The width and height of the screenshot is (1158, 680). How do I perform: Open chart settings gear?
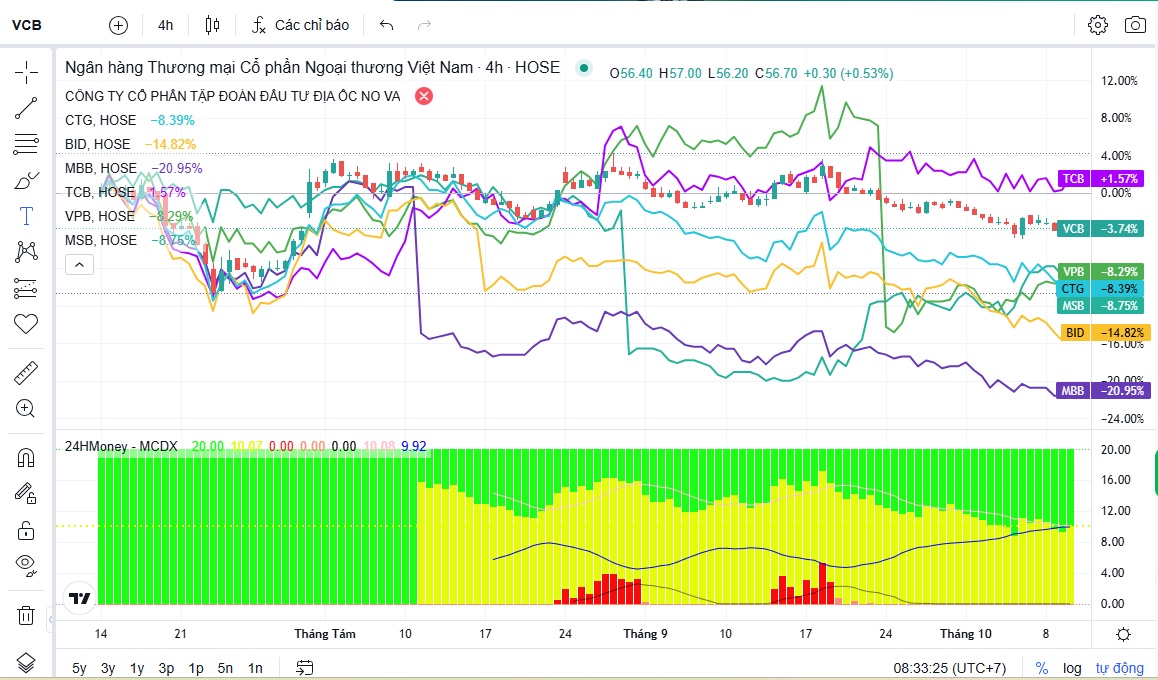1098,25
